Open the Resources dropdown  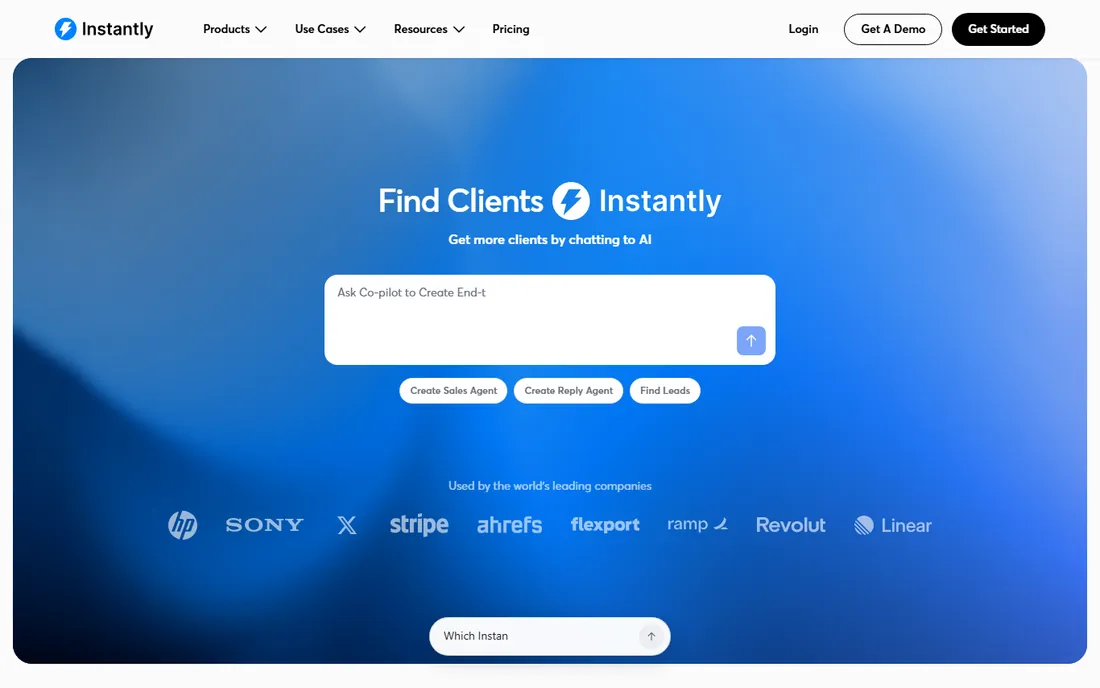[x=429, y=29]
